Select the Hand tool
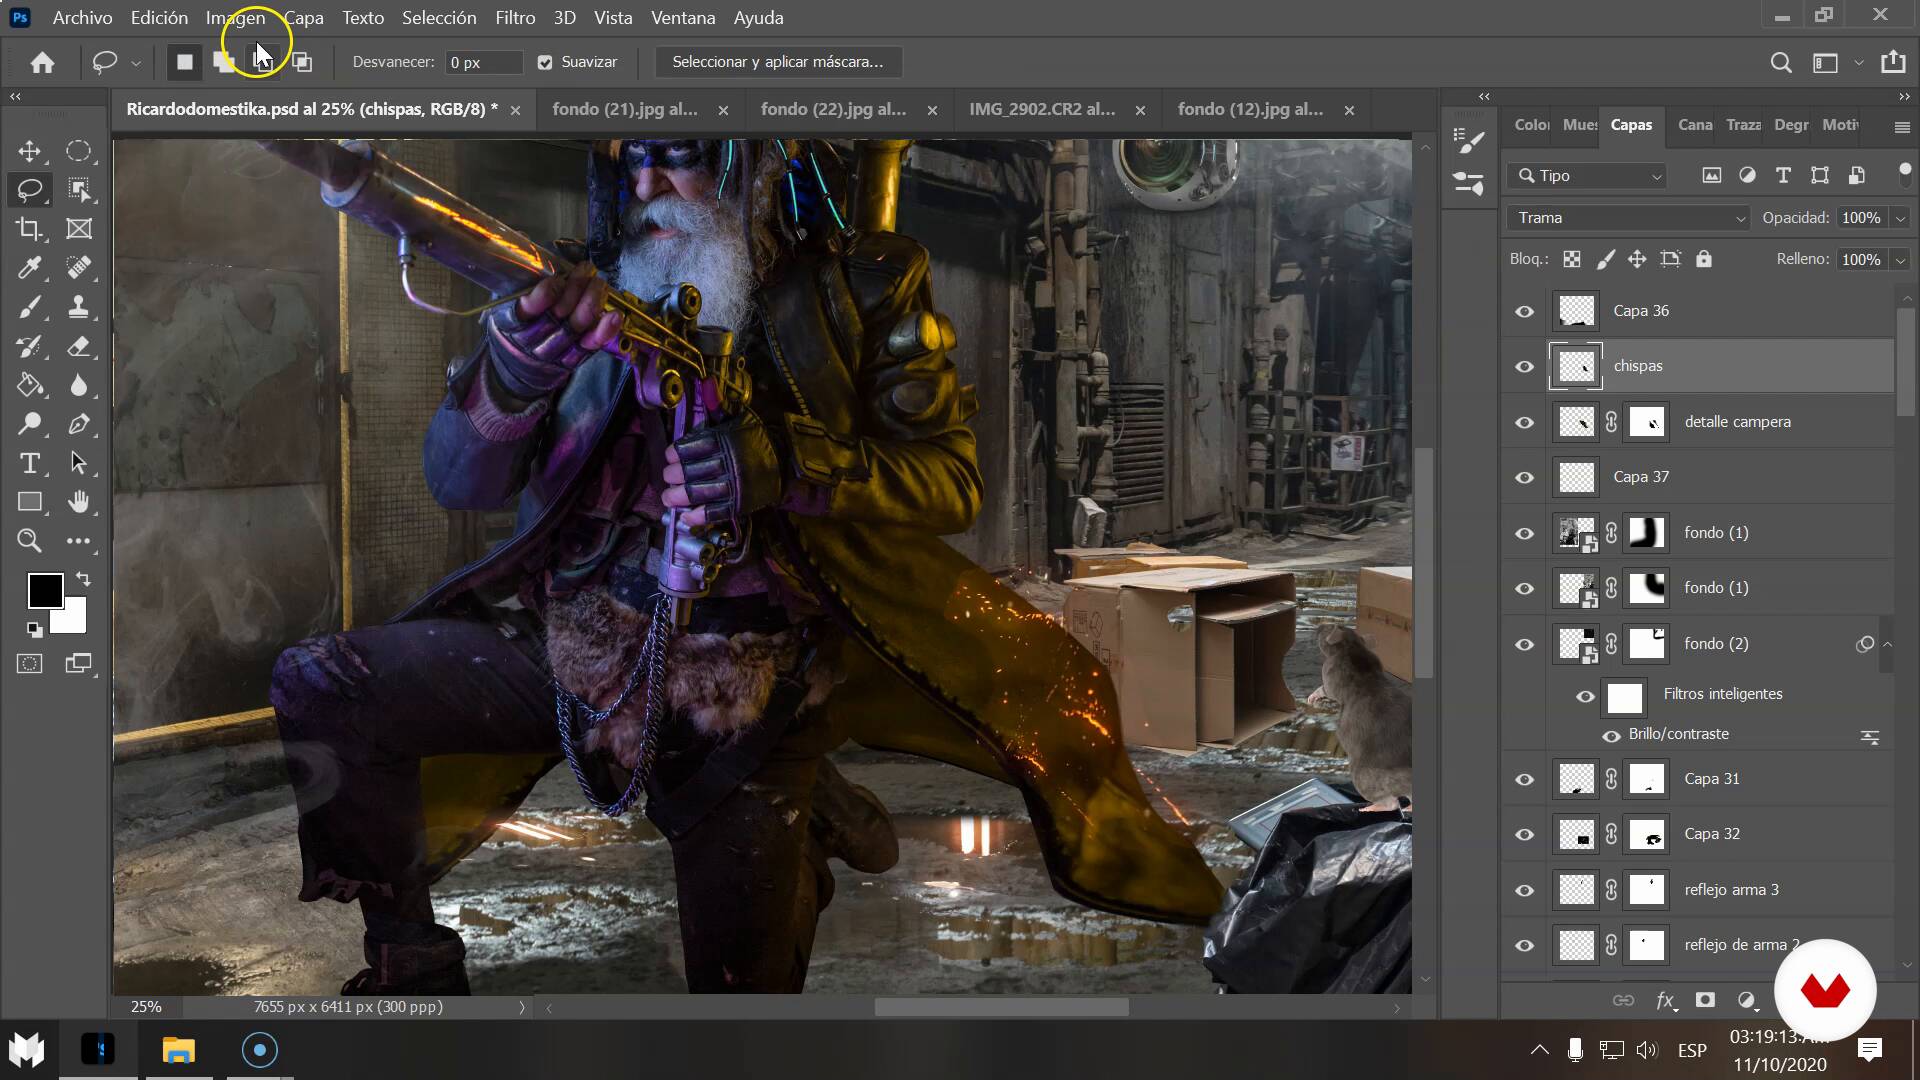Viewport: 1920px width, 1080px height. click(78, 502)
